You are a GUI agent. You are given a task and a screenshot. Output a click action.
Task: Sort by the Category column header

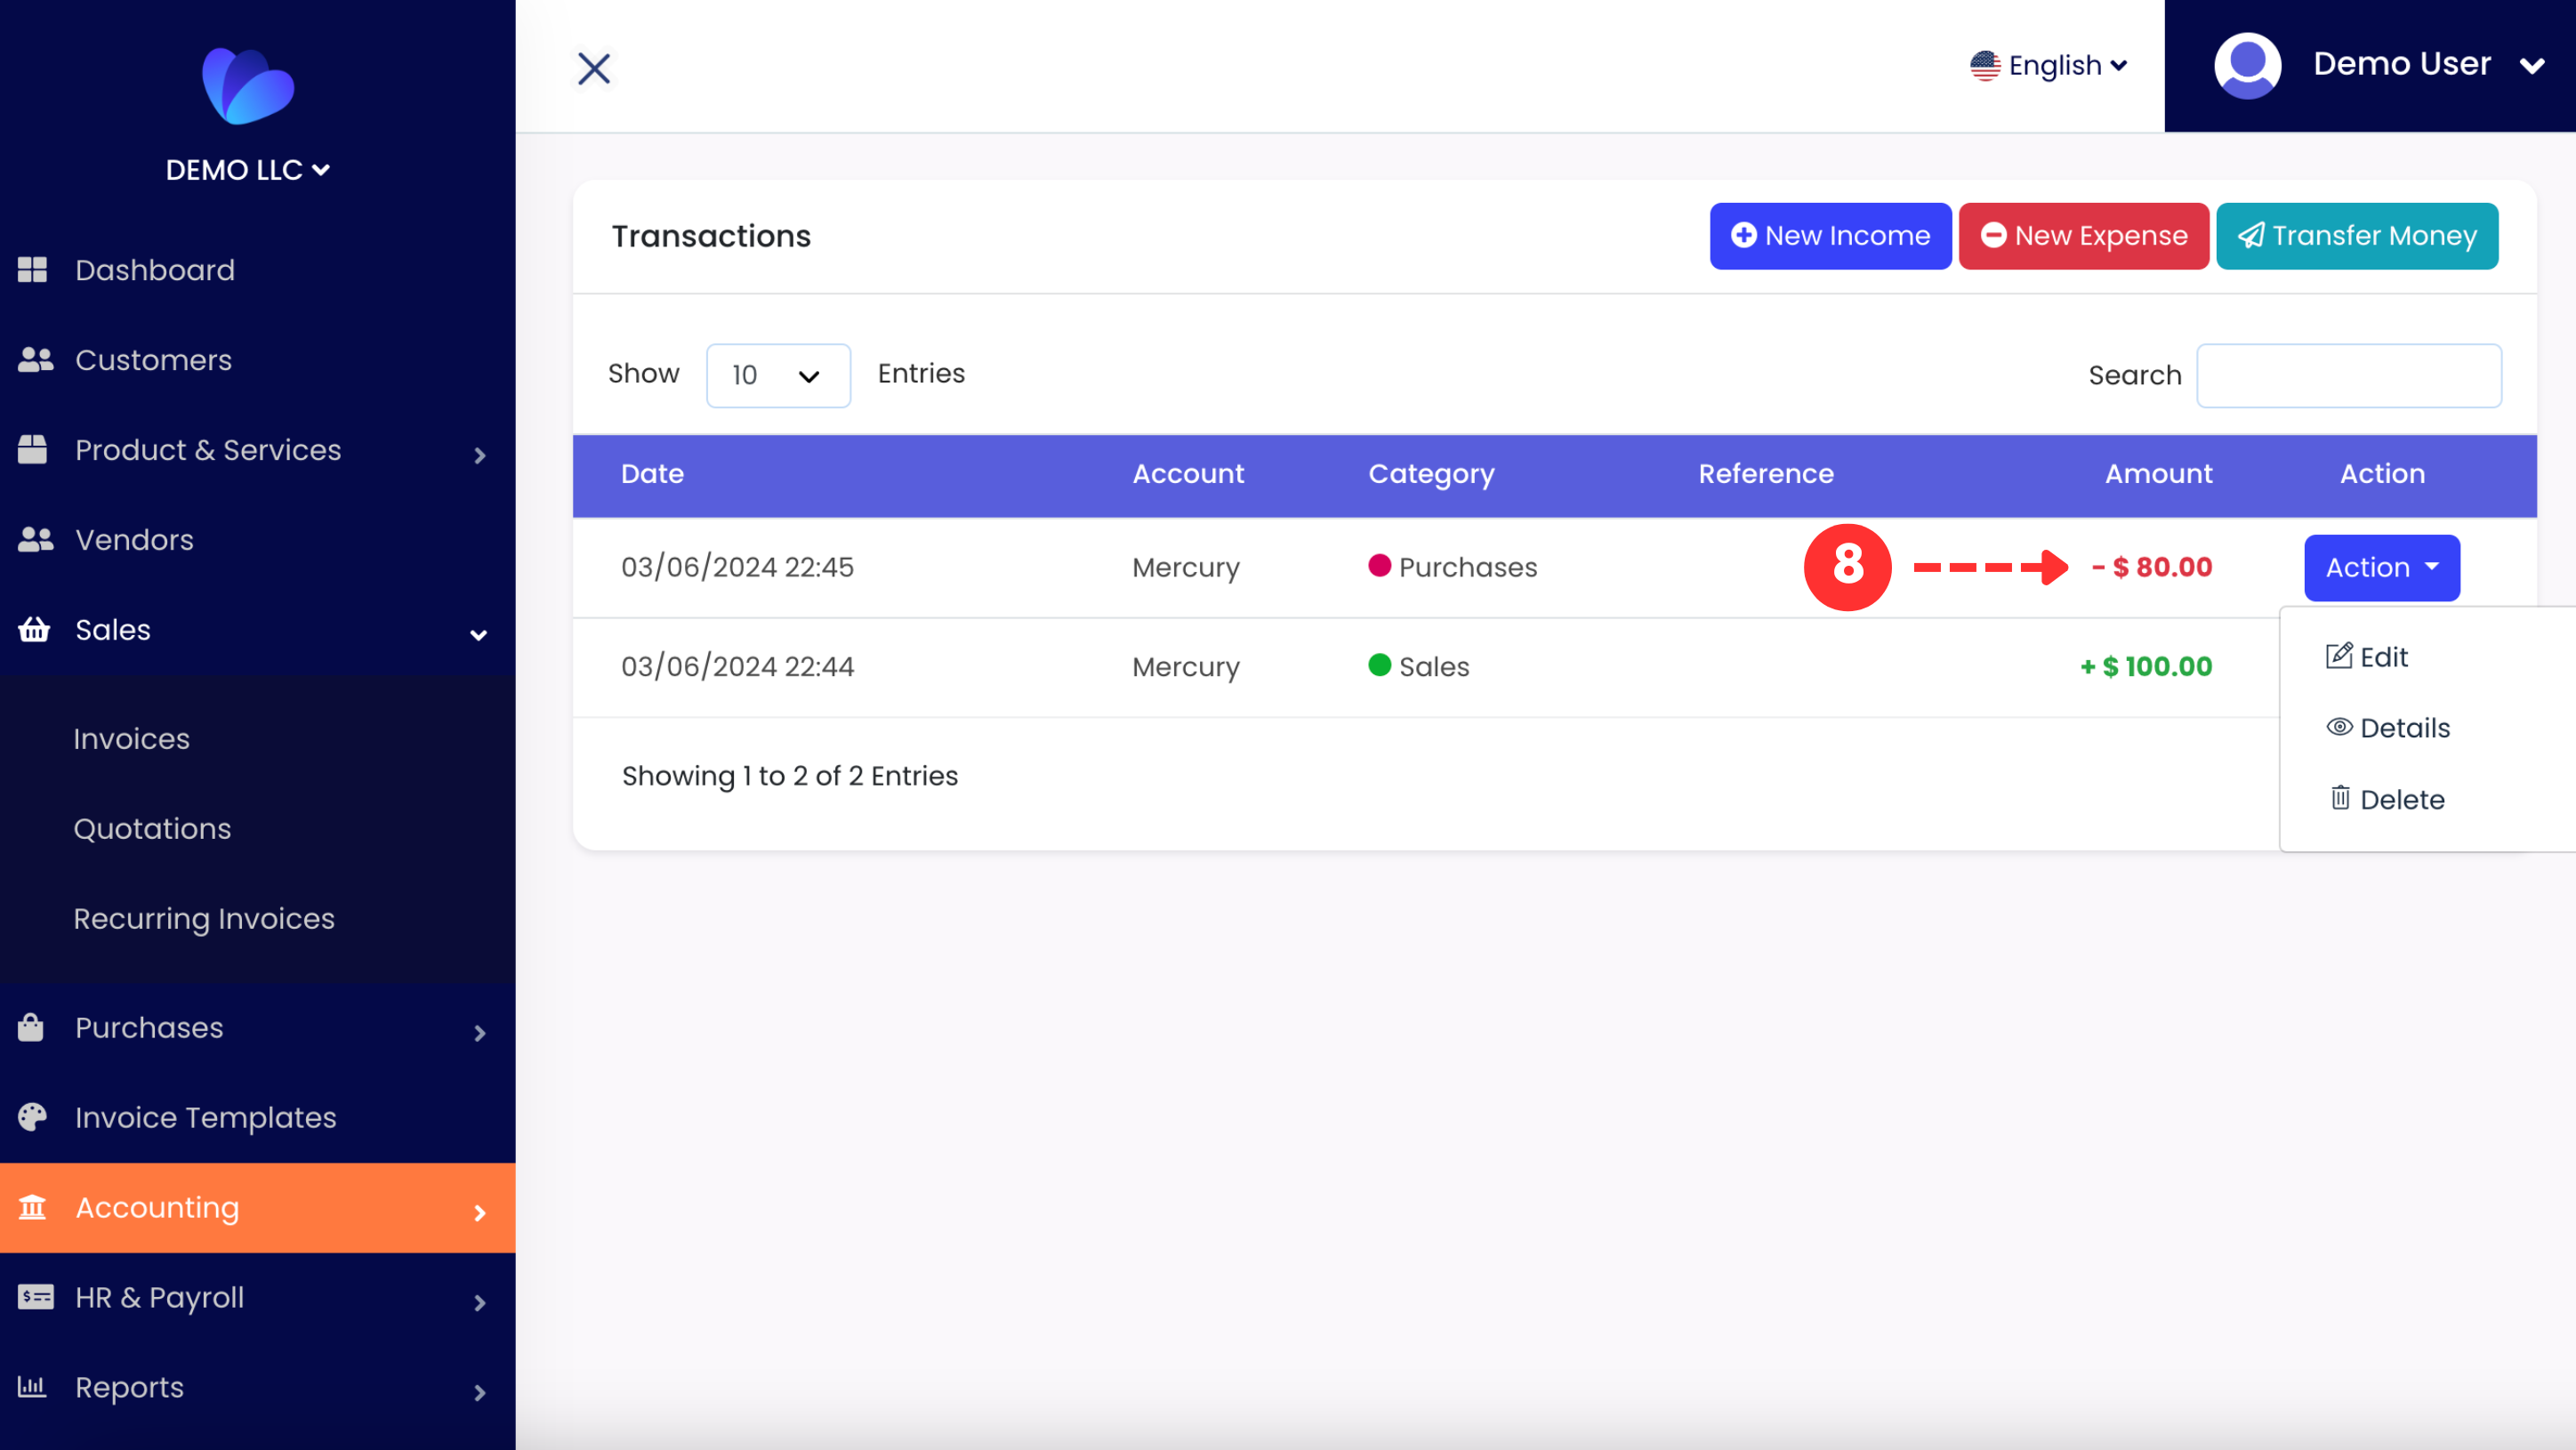click(x=1431, y=474)
